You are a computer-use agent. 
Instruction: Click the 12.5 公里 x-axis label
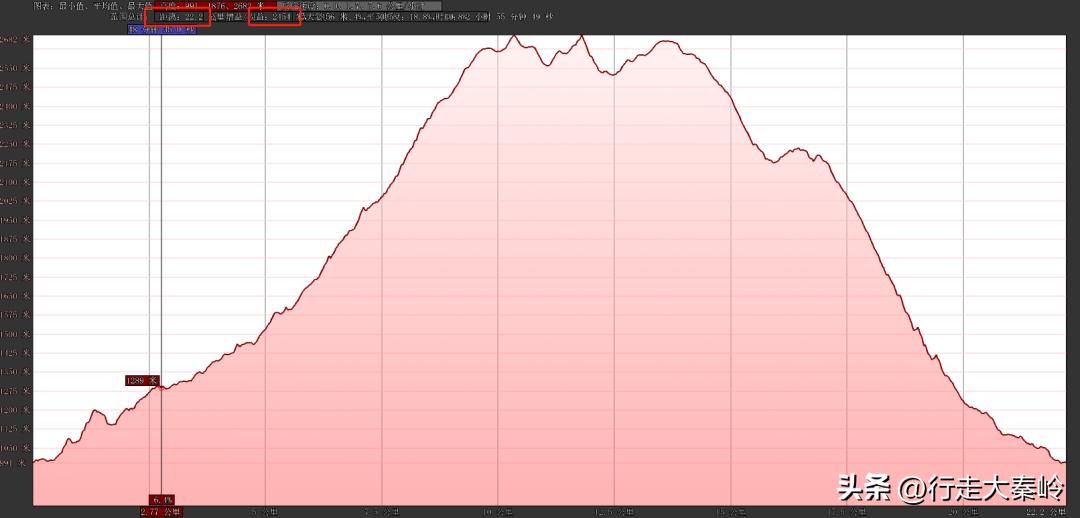(614, 512)
